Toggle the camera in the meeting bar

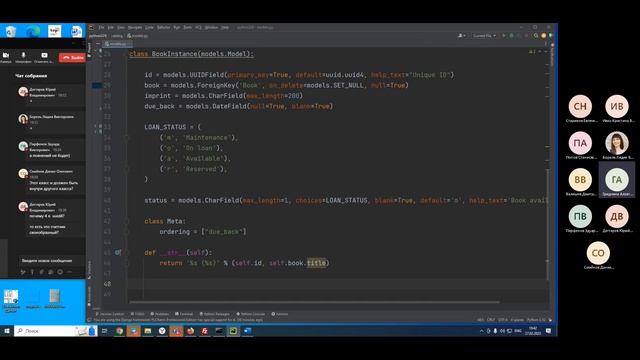6,55
